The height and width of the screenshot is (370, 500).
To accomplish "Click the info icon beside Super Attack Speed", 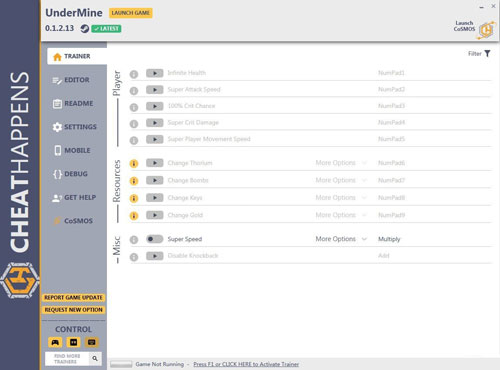I will pos(134,90).
